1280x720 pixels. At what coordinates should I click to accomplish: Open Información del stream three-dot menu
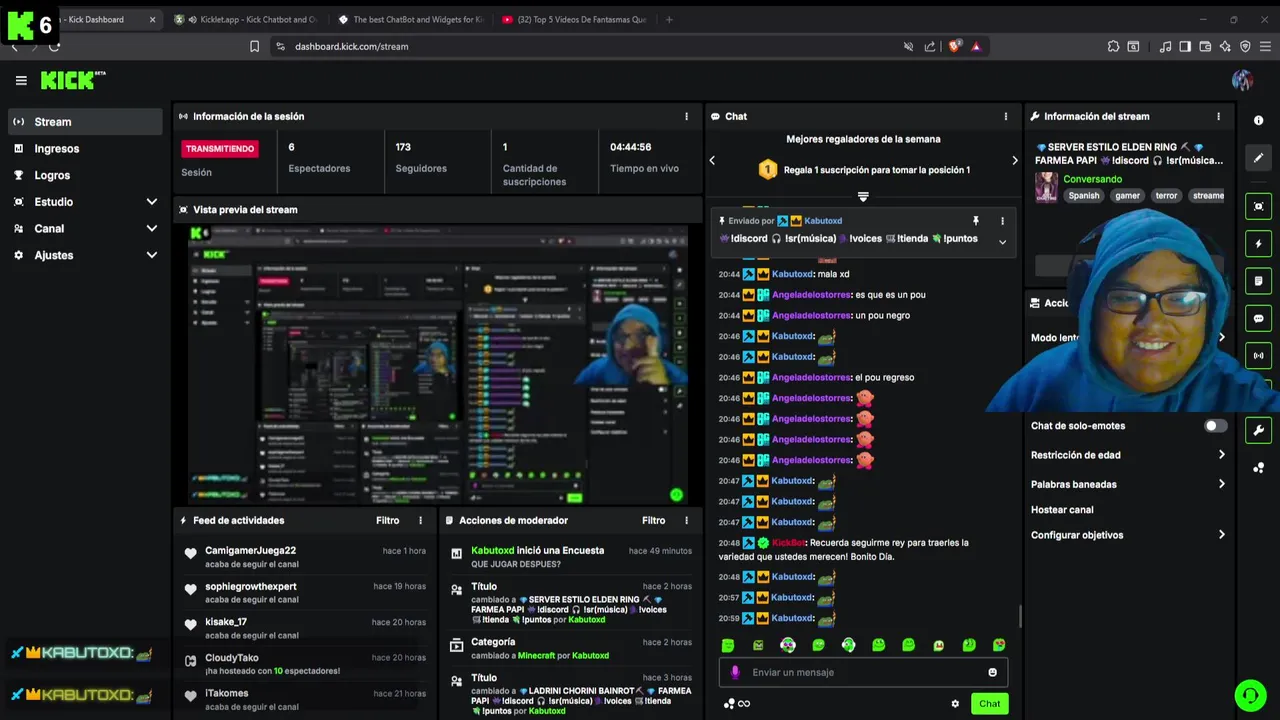click(x=1218, y=116)
